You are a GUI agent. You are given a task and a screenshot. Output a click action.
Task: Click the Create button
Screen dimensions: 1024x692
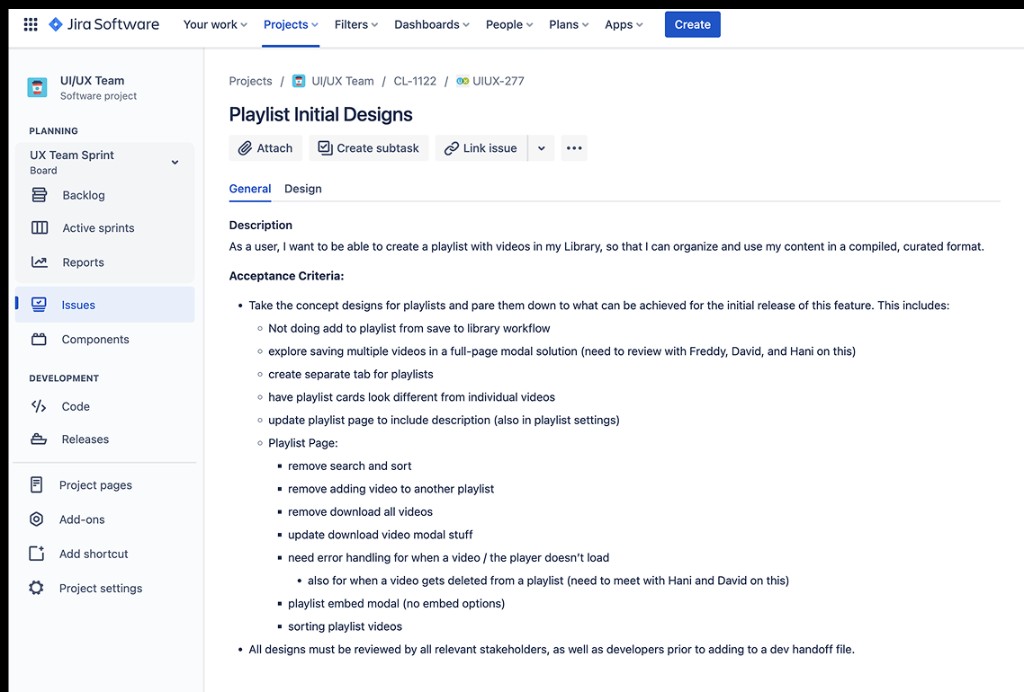(692, 24)
